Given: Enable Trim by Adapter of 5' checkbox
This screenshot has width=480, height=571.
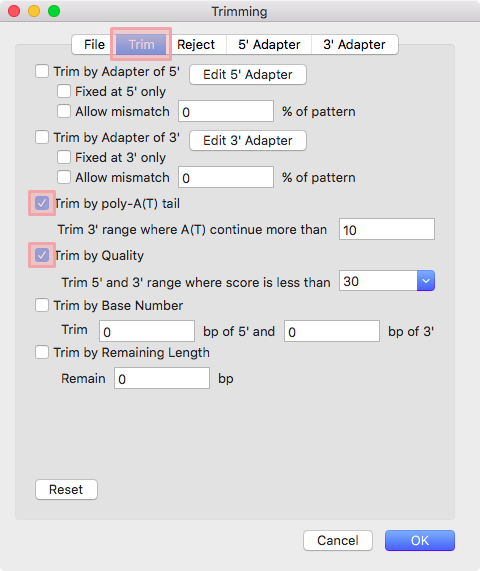Looking at the screenshot, I should pos(42,71).
